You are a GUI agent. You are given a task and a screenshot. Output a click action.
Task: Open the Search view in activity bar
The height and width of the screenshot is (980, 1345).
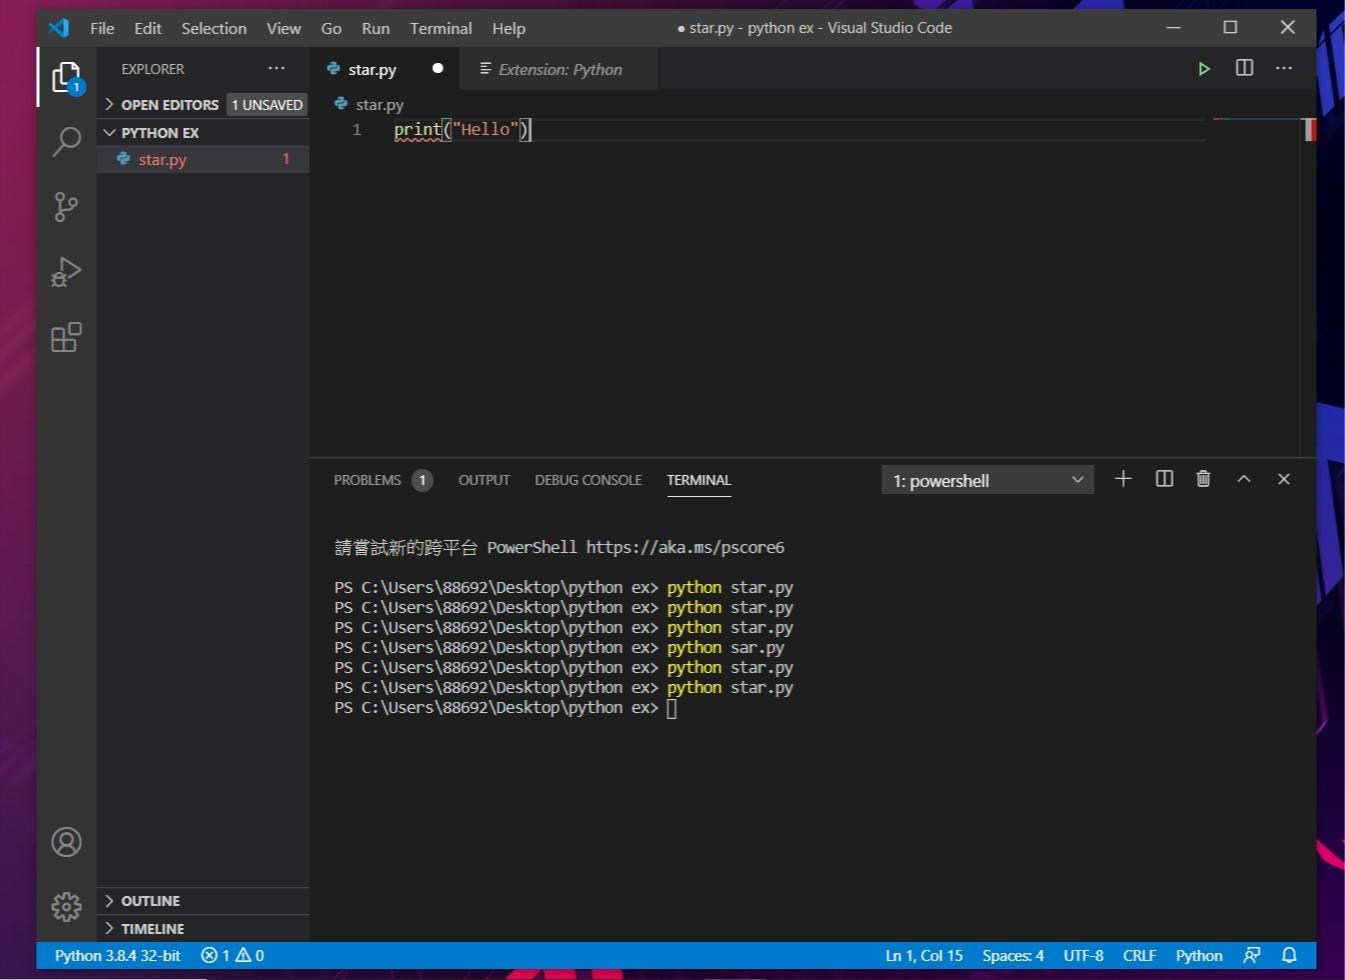point(66,141)
